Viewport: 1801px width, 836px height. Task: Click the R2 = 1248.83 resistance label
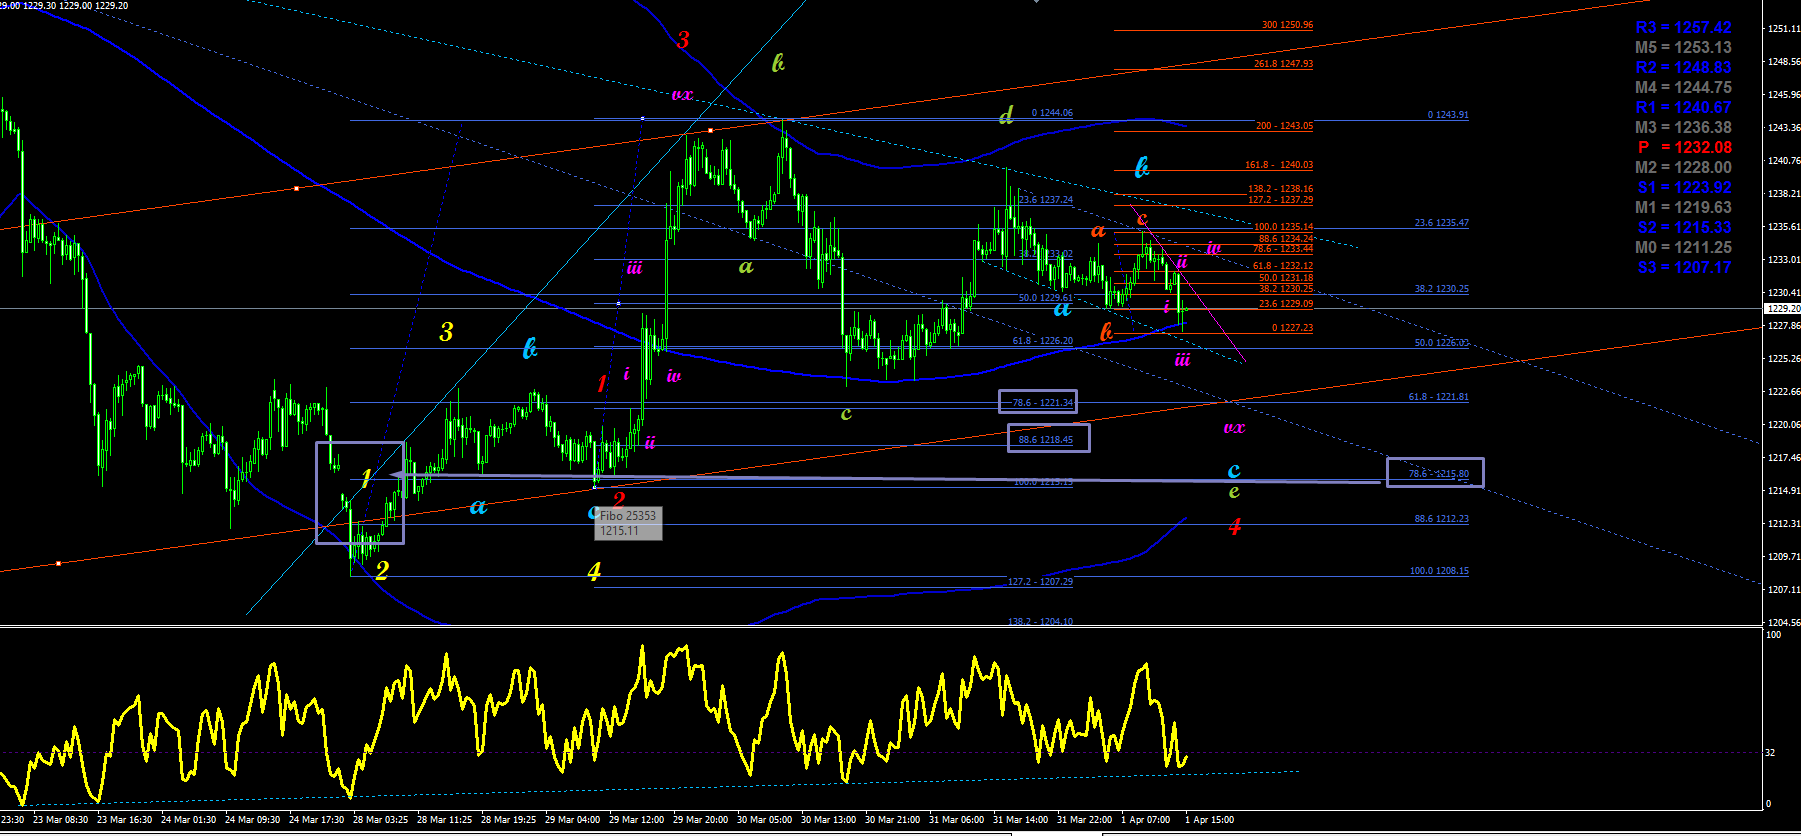click(1683, 68)
